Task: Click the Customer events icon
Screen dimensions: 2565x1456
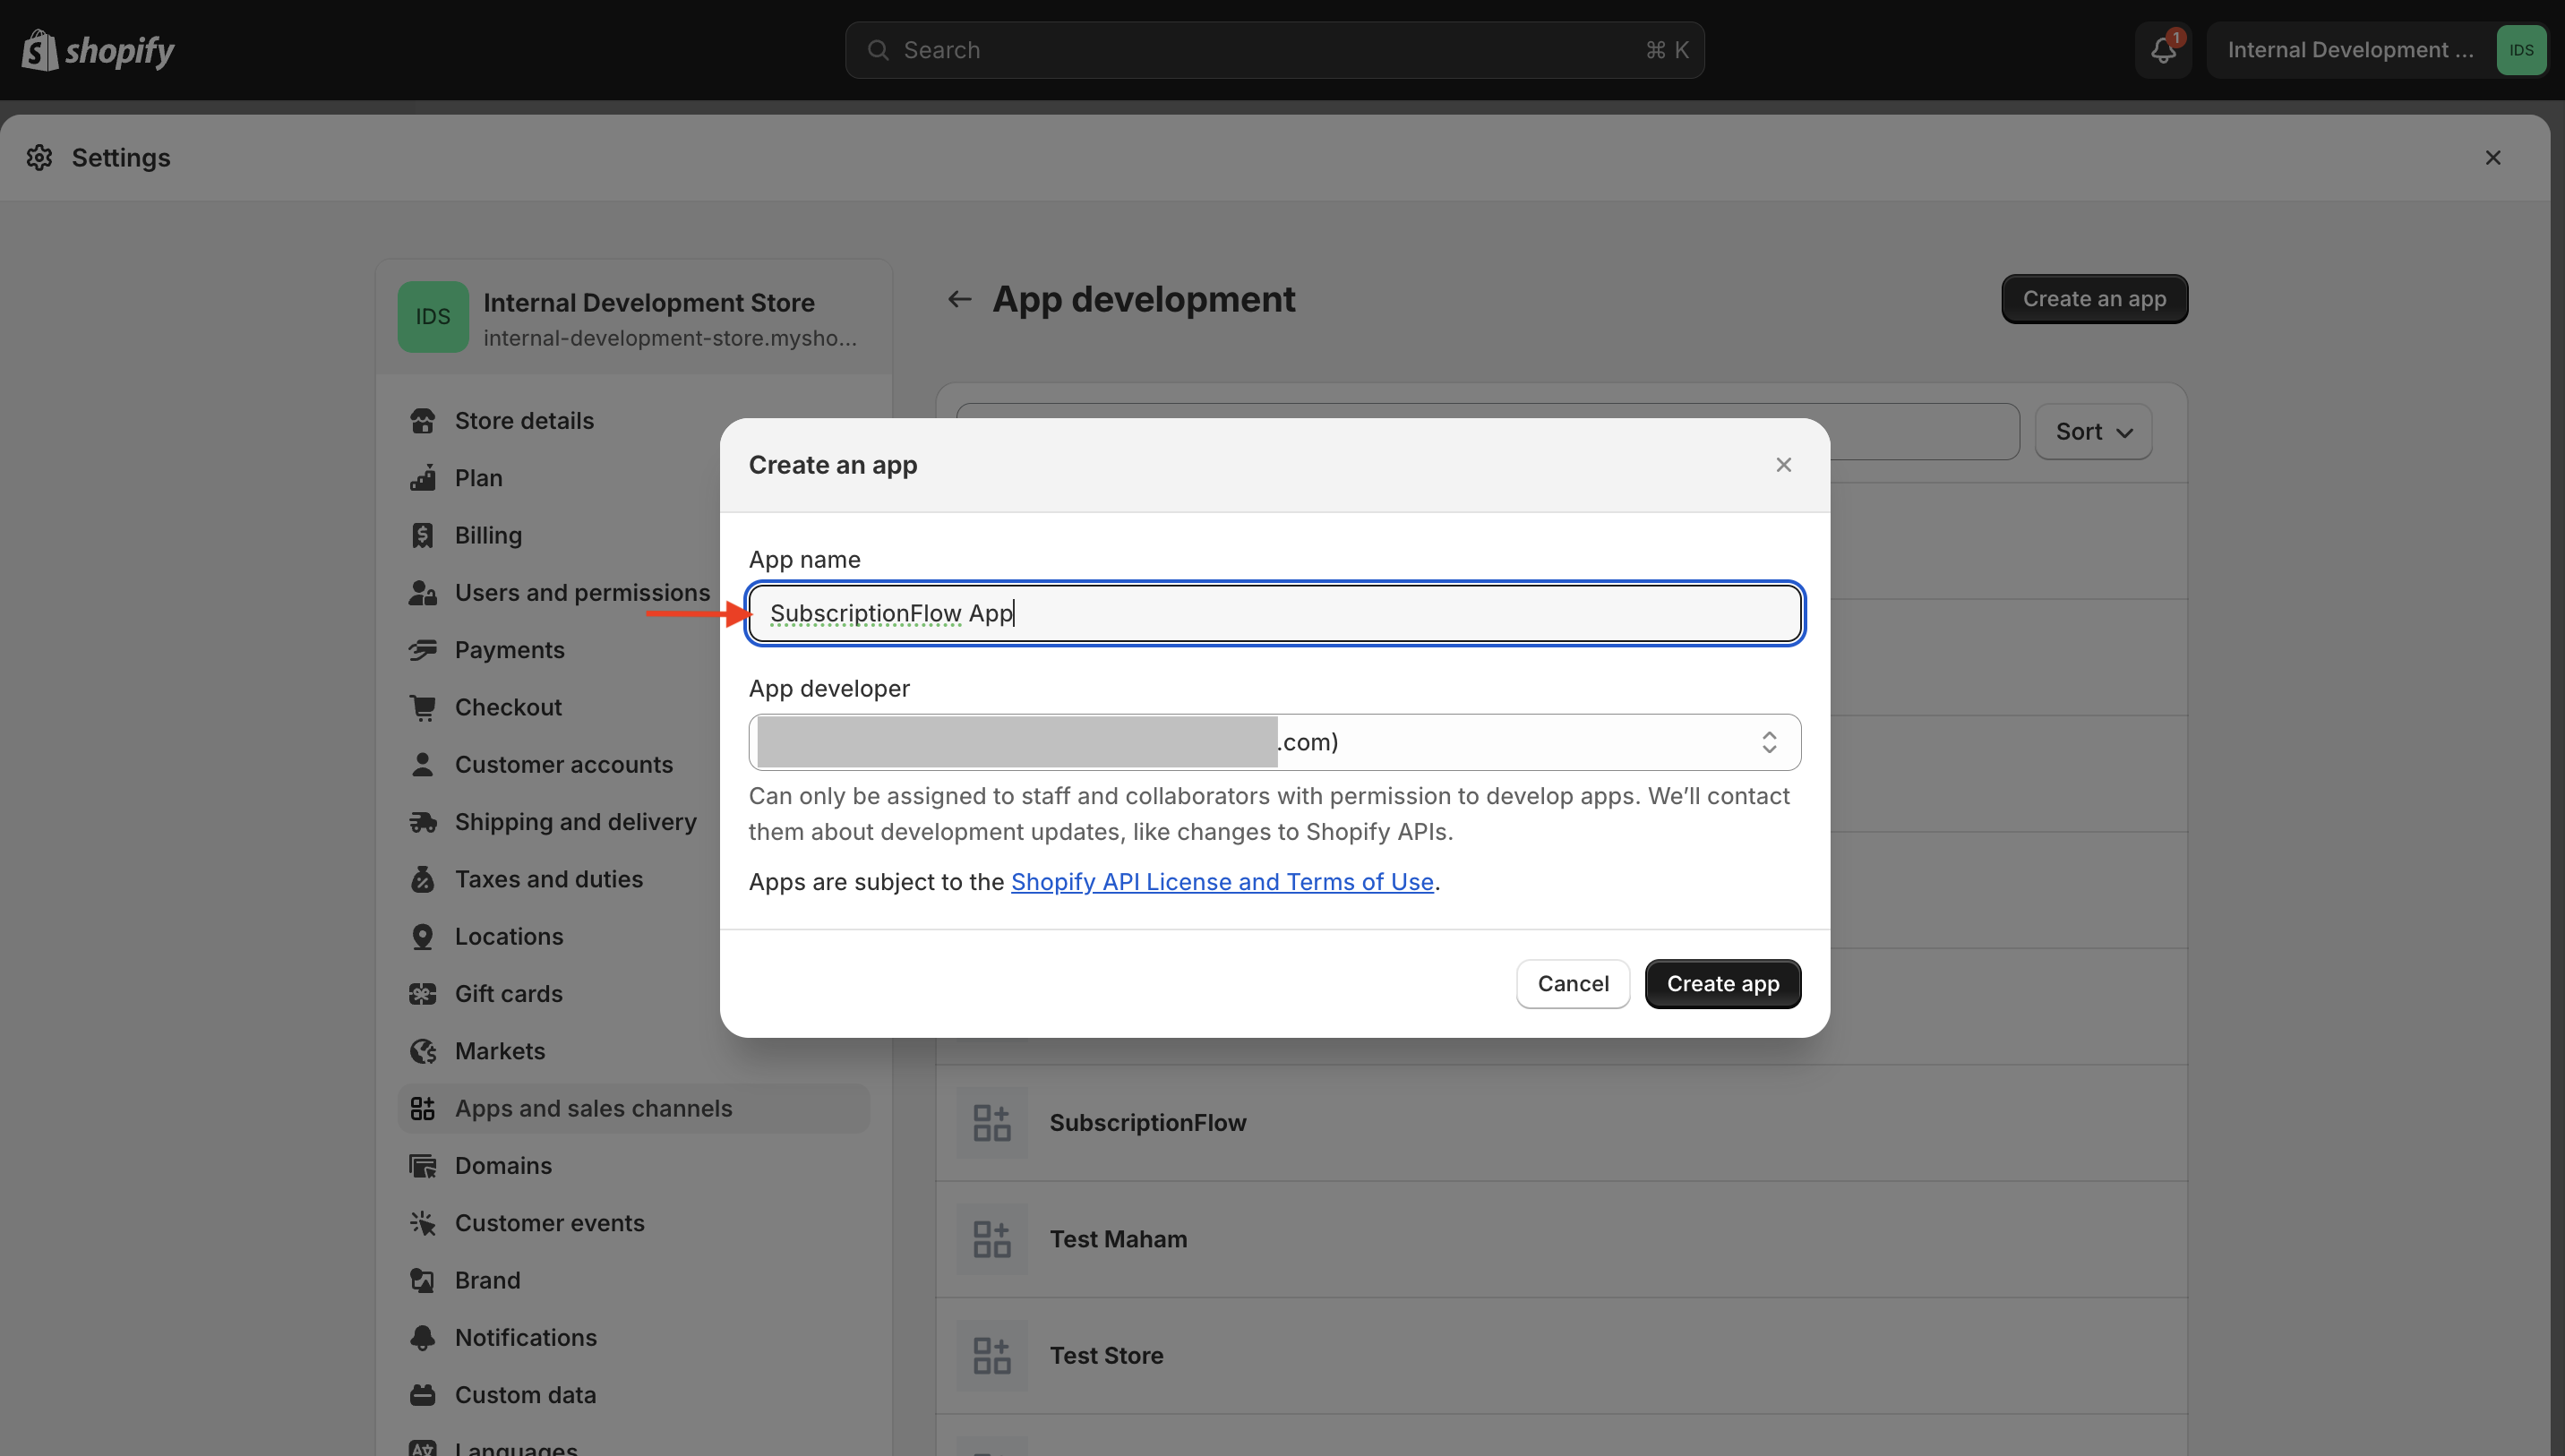Action: click(422, 1223)
